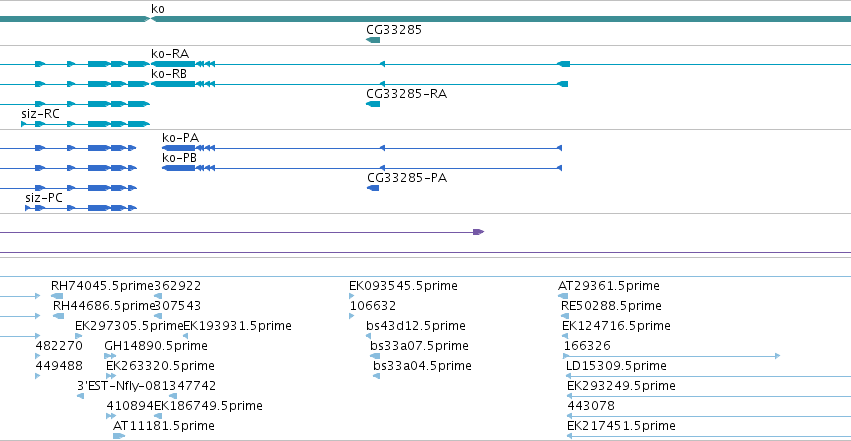Select the AT29361.5prime EST label
The image size is (851, 441).
tap(609, 286)
